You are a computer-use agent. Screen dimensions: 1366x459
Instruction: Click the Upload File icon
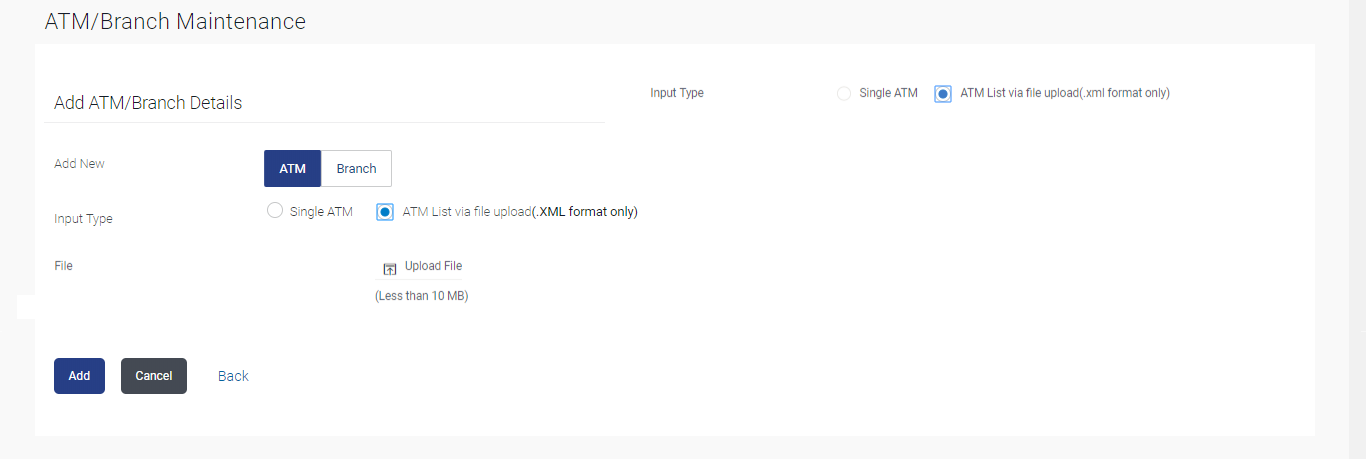tap(390, 269)
